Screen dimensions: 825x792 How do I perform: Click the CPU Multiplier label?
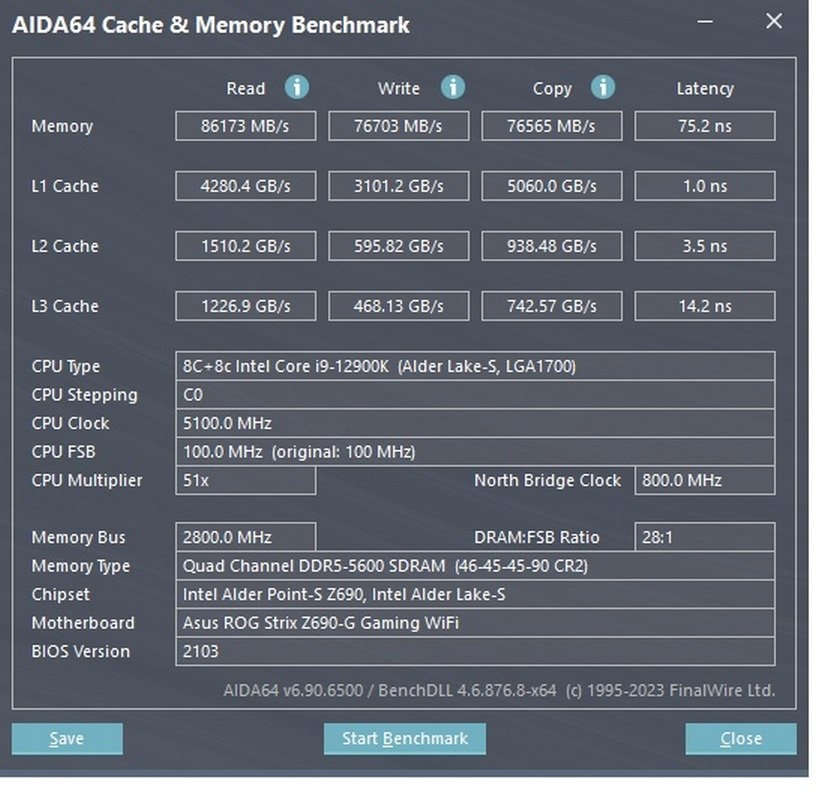coord(87,480)
